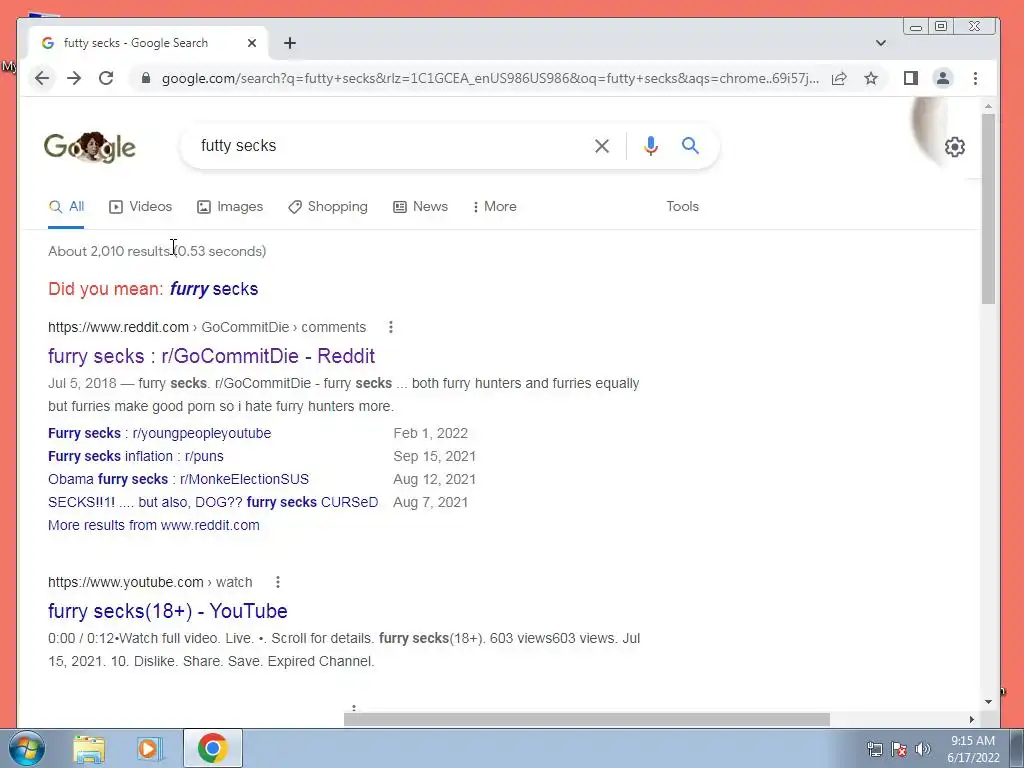The width and height of the screenshot is (1024, 768).
Task: Click the Chrome taskbar icon
Action: point(213,748)
